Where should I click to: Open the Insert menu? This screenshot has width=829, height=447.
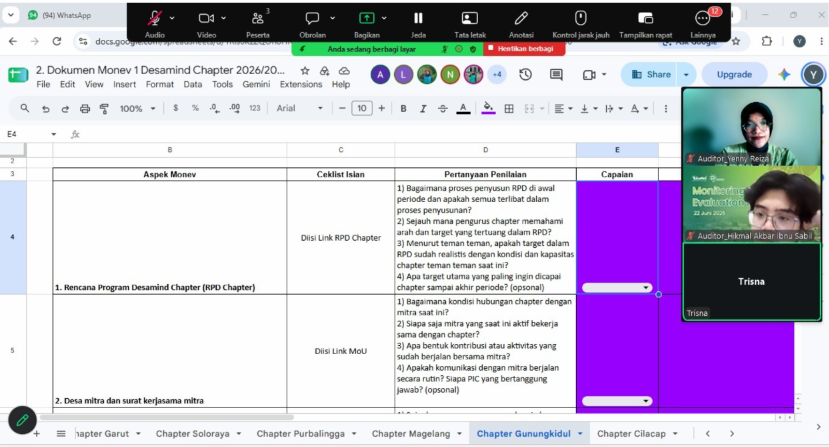[124, 84]
